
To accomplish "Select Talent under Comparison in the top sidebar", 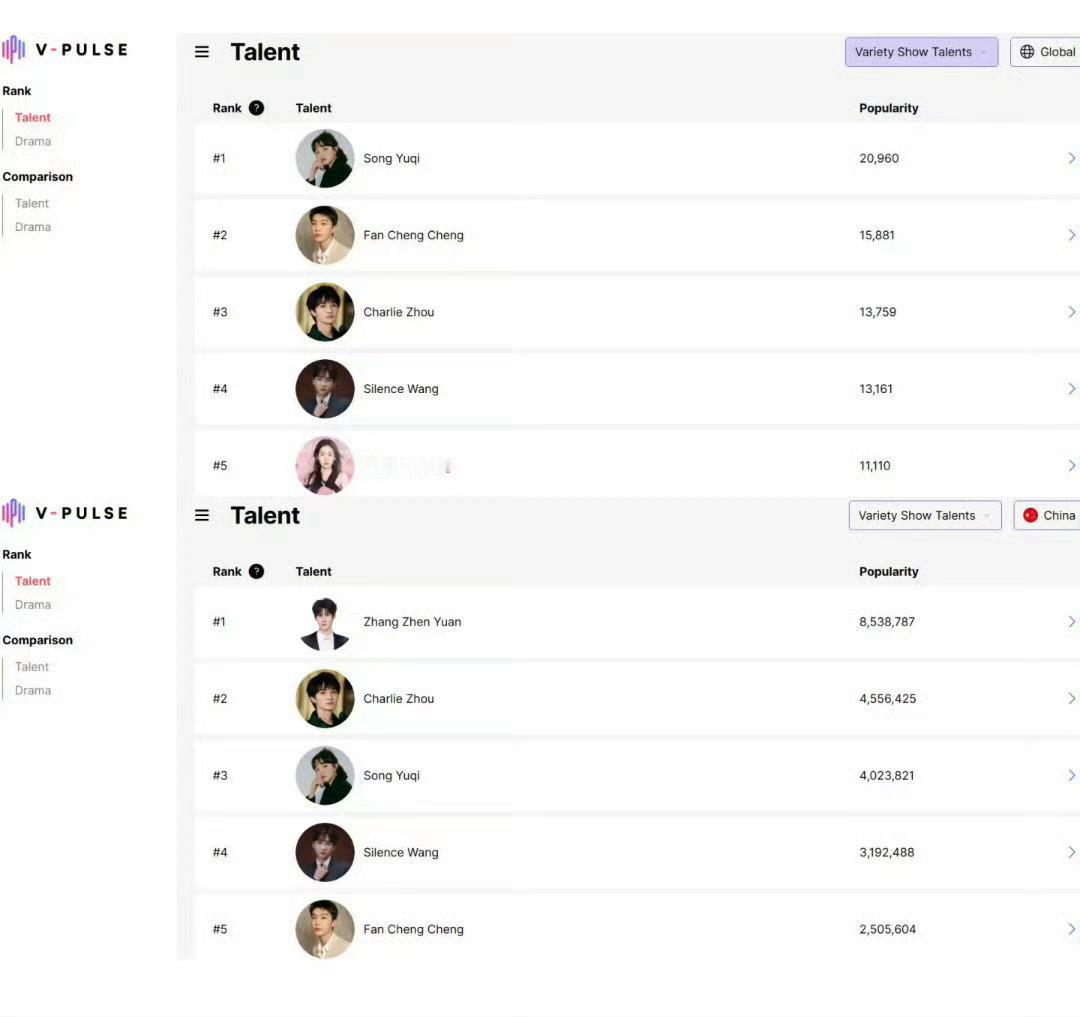I will pos(32,203).
